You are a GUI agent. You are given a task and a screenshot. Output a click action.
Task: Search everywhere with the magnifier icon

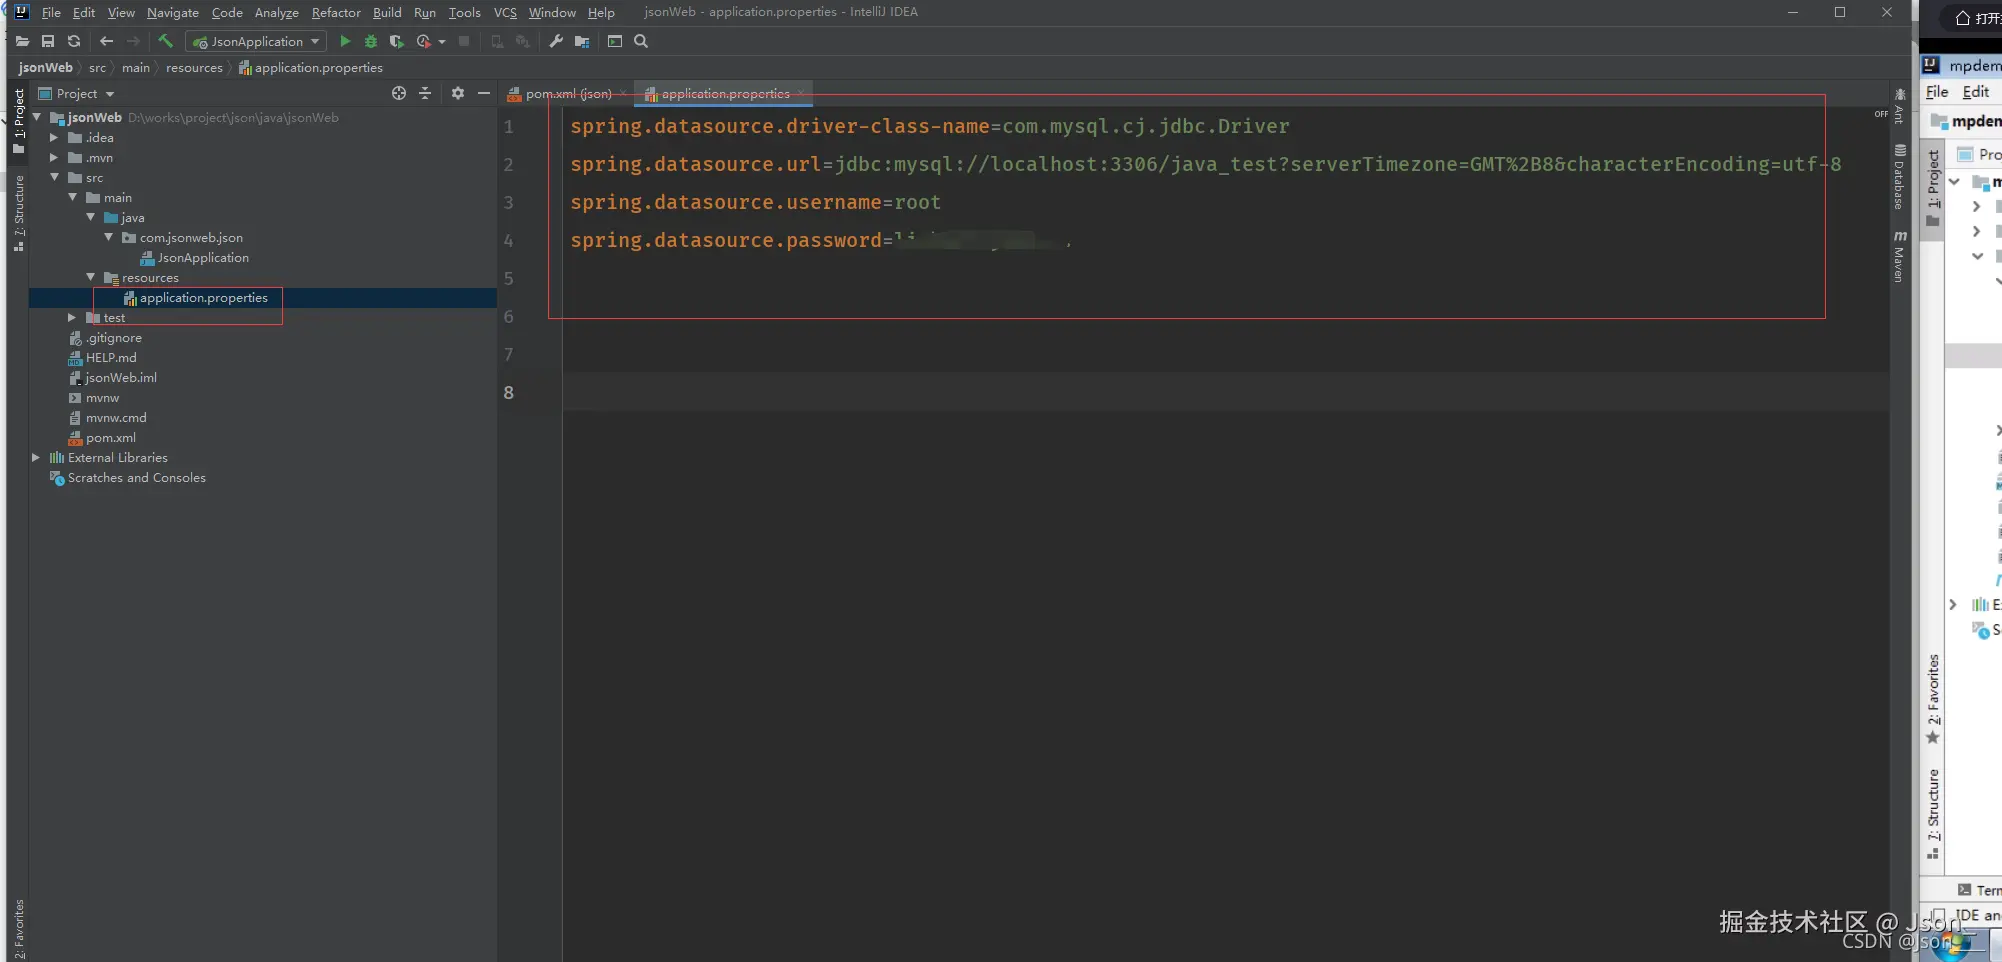(x=641, y=41)
